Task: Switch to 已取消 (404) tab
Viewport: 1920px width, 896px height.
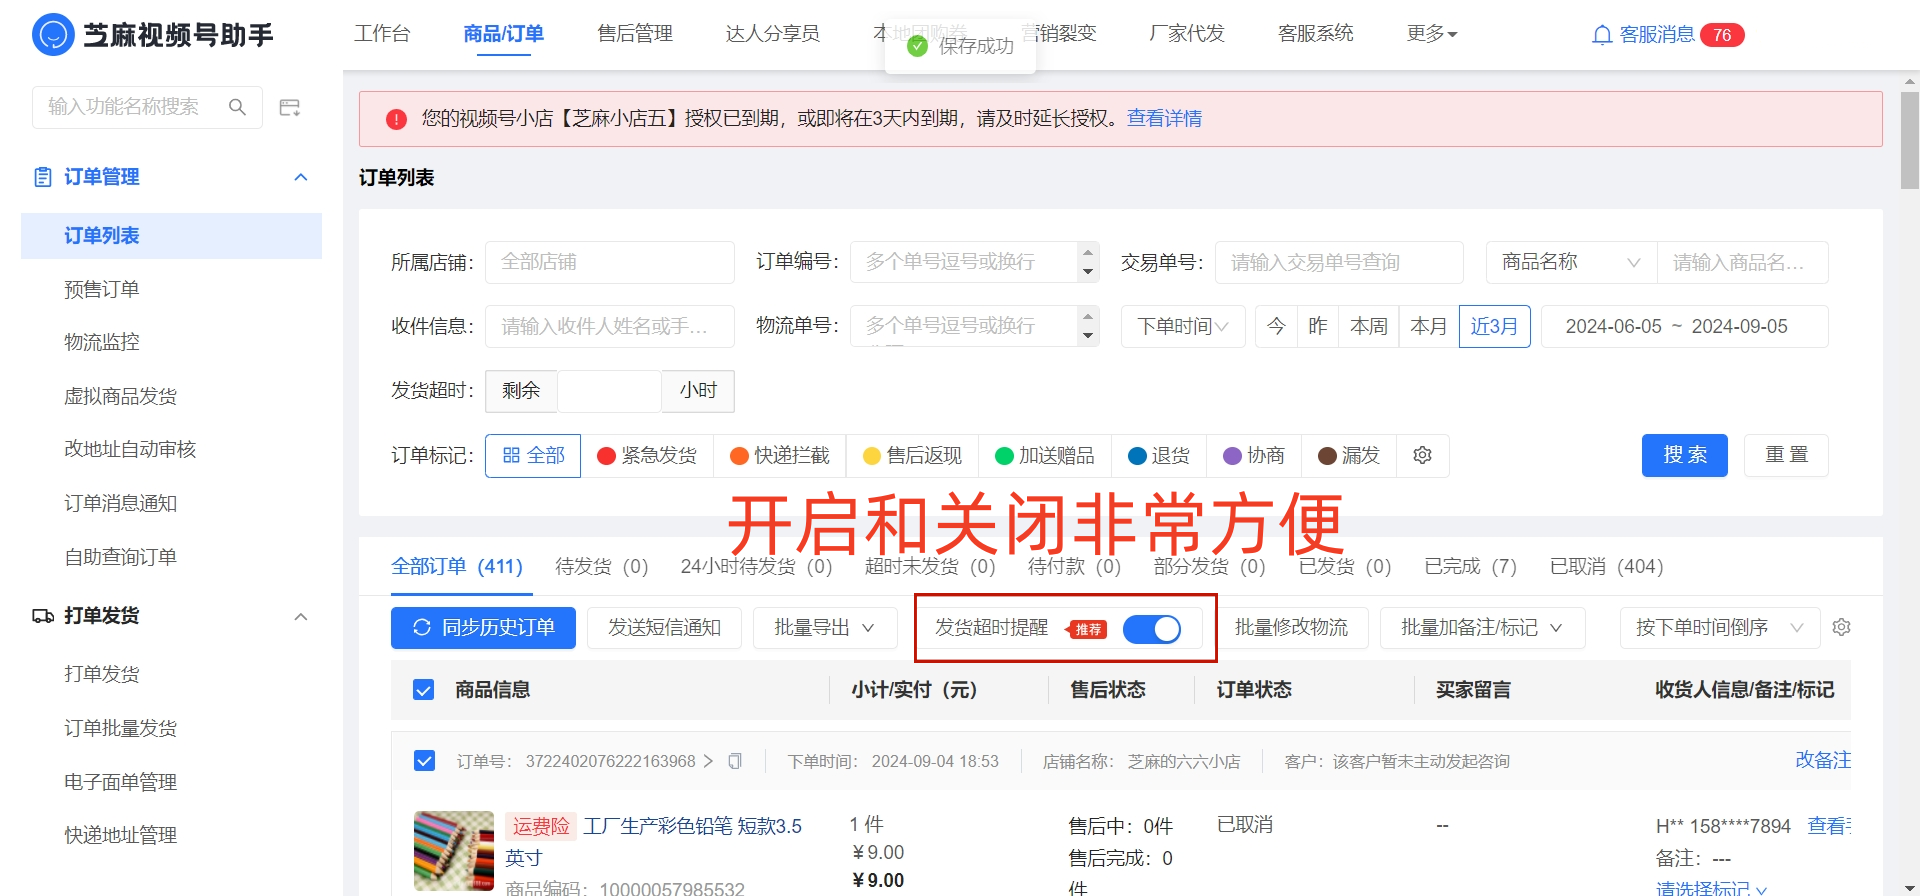Action: click(x=1607, y=567)
